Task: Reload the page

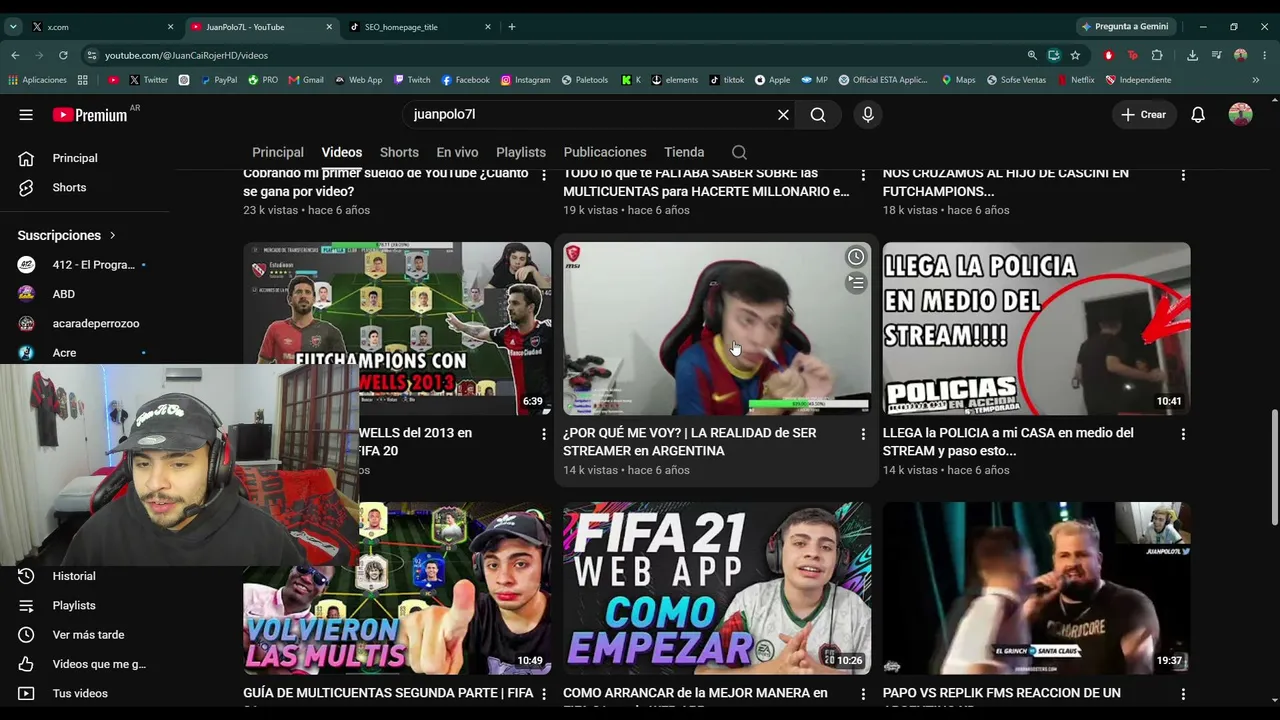Action: (x=63, y=55)
